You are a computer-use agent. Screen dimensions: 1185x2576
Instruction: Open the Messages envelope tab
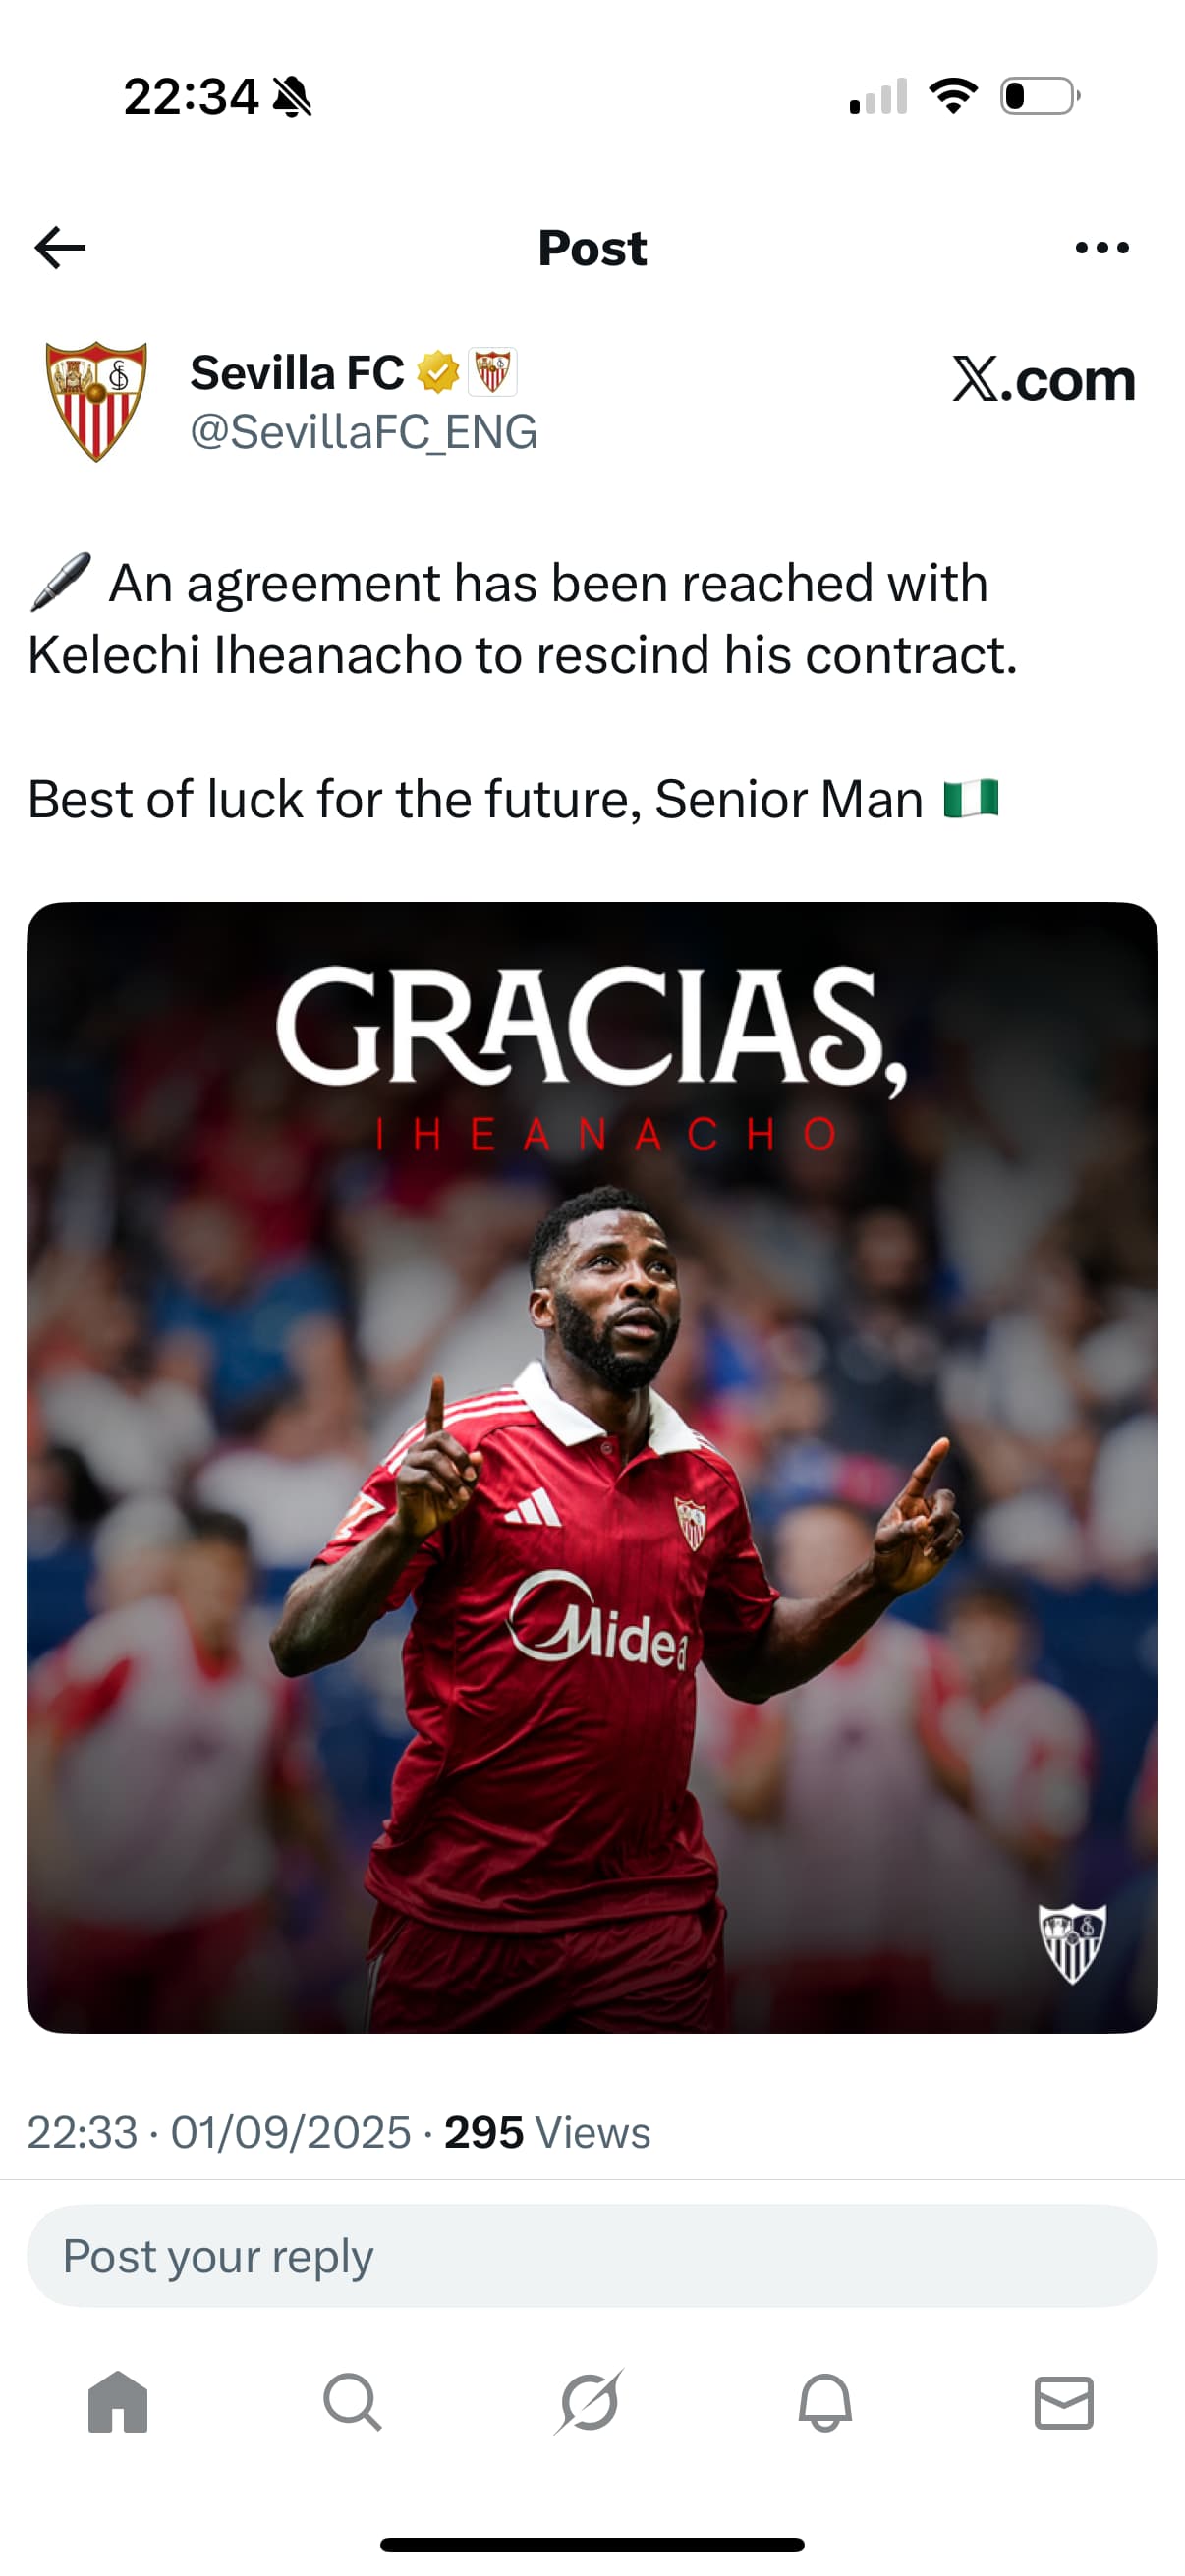[x=1064, y=2401]
